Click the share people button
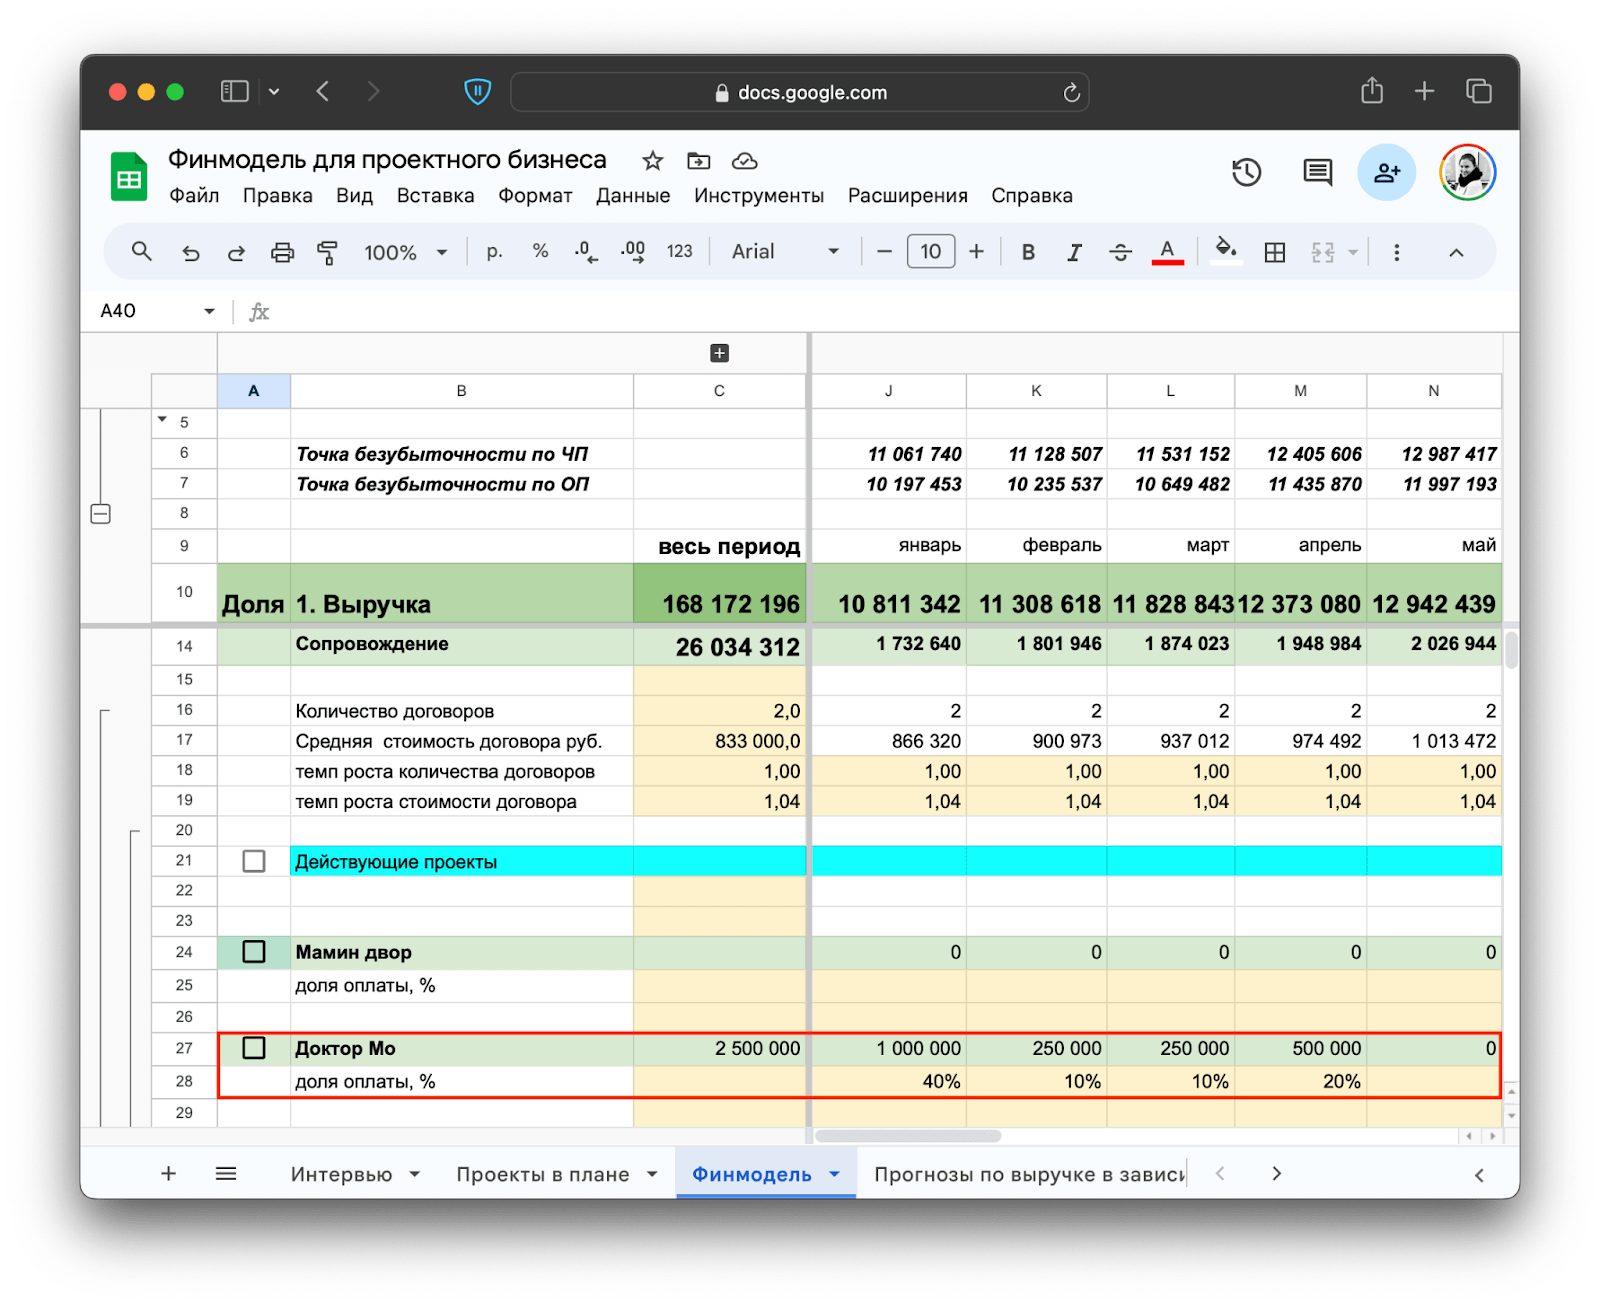The width and height of the screenshot is (1600, 1305). click(x=1386, y=173)
